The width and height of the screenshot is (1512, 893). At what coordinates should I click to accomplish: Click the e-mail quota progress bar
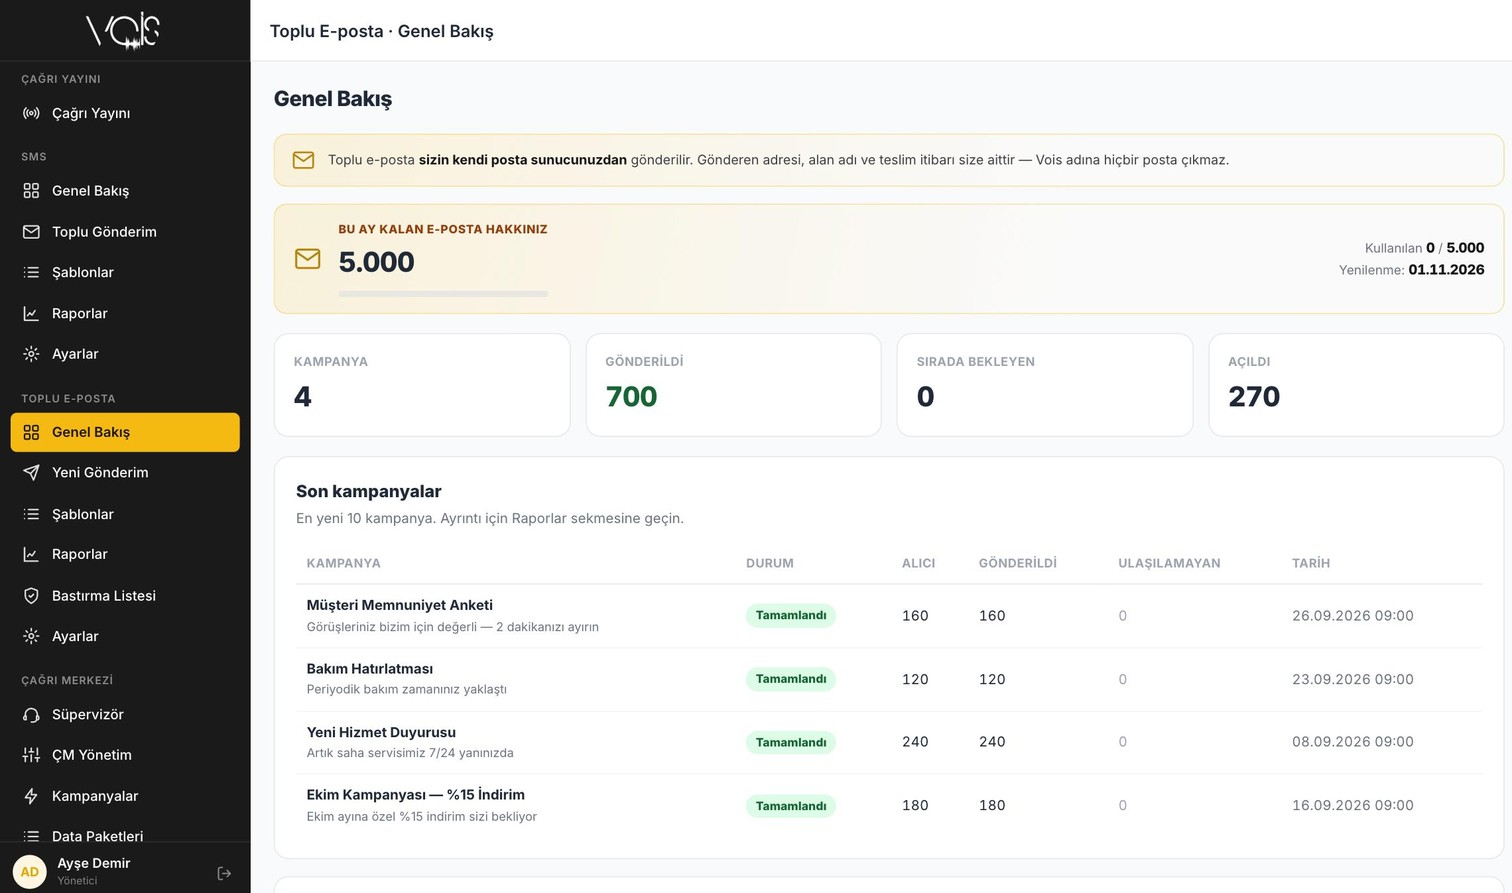click(x=443, y=294)
